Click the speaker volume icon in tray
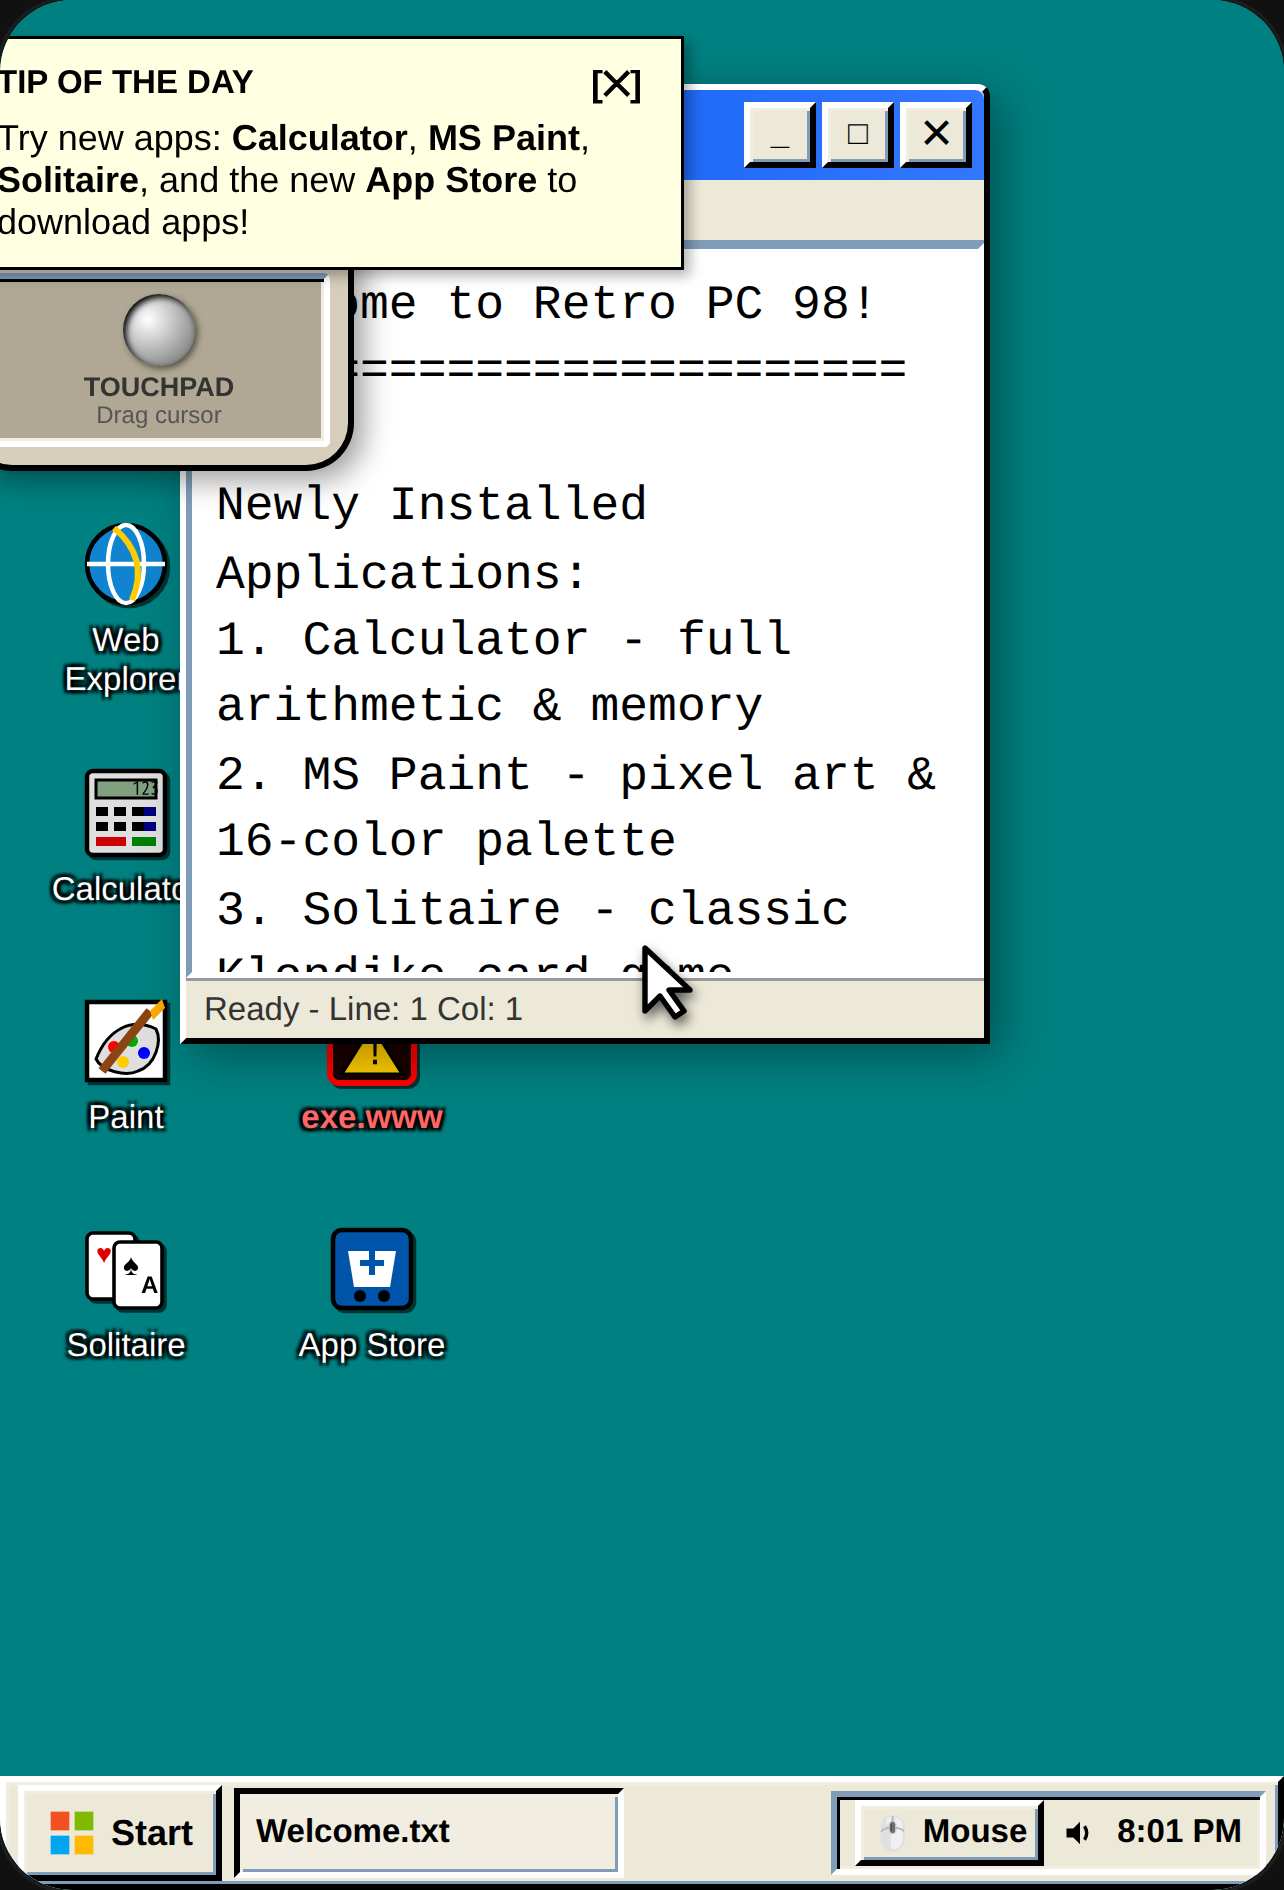The width and height of the screenshot is (1284, 1890). click(1077, 1832)
